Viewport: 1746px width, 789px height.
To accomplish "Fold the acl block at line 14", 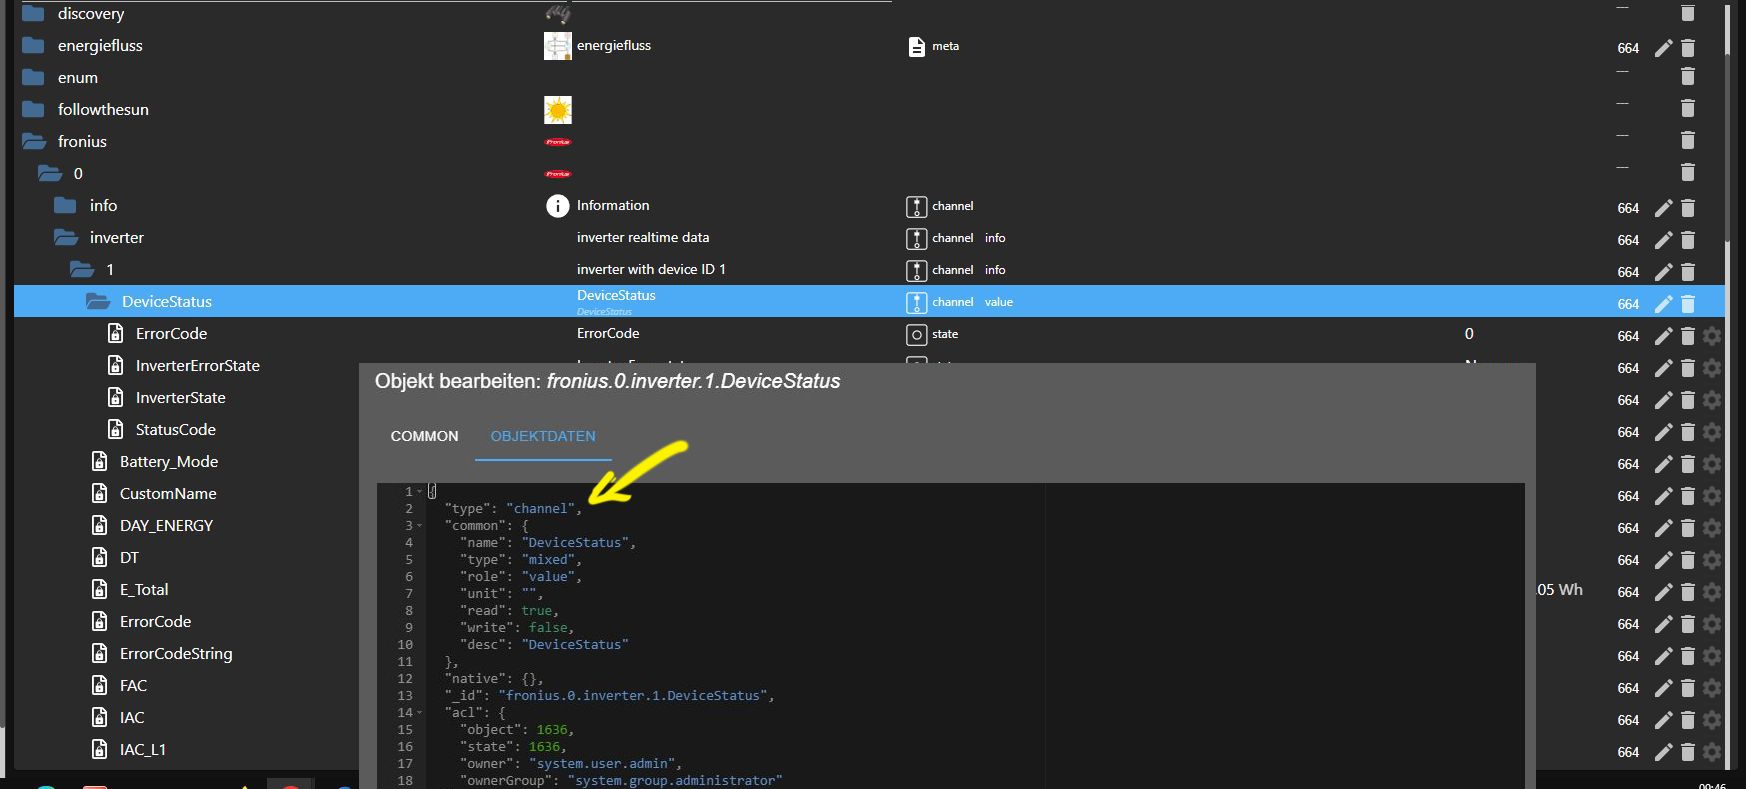I will (419, 713).
